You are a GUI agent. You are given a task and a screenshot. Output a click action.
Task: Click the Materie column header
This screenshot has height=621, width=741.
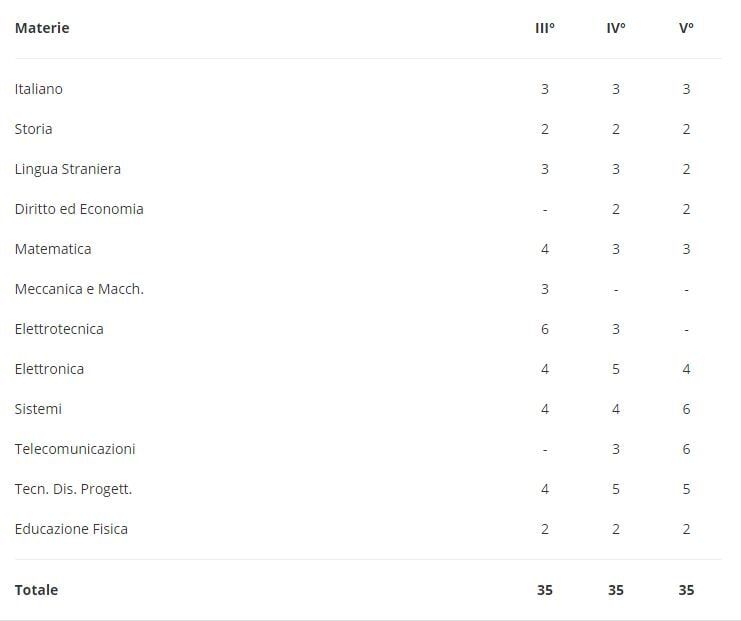click(42, 28)
